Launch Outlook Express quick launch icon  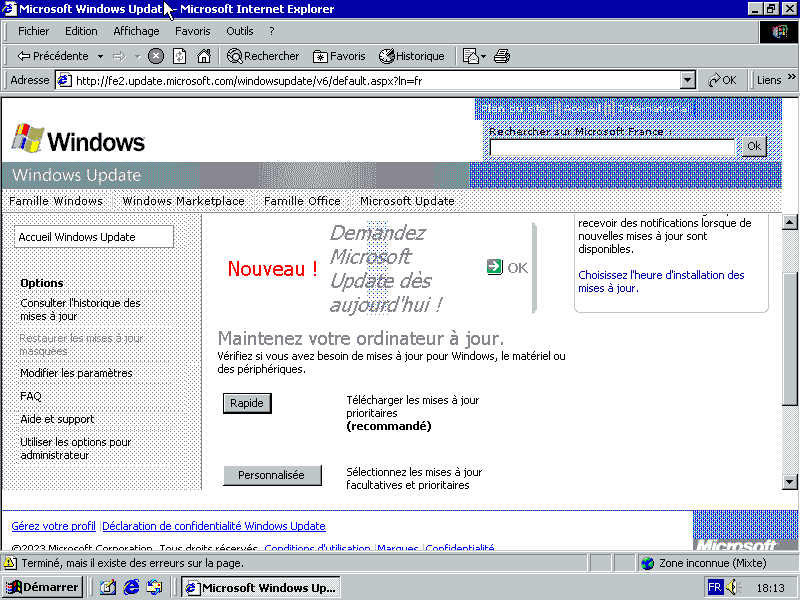(154, 587)
